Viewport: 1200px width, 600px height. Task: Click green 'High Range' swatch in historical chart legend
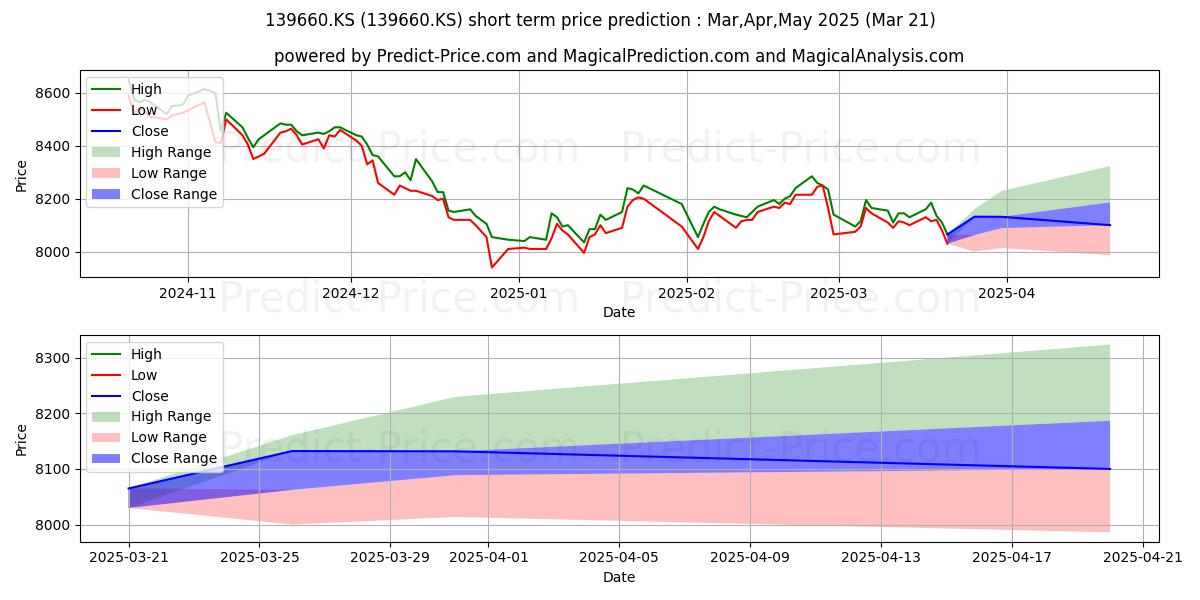pos(108,152)
